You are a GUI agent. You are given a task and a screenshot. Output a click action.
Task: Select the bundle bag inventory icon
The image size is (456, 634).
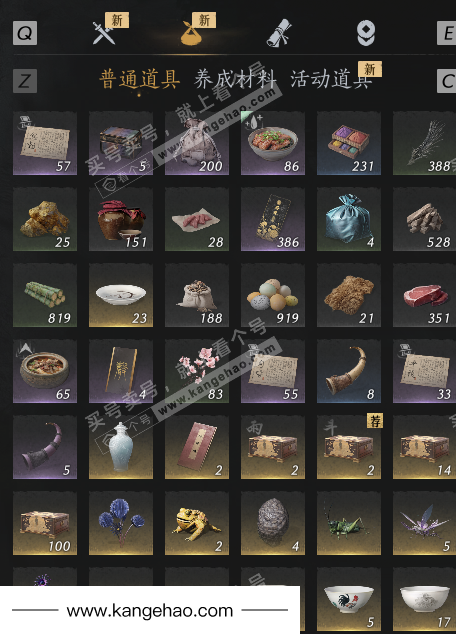[x=192, y=33]
